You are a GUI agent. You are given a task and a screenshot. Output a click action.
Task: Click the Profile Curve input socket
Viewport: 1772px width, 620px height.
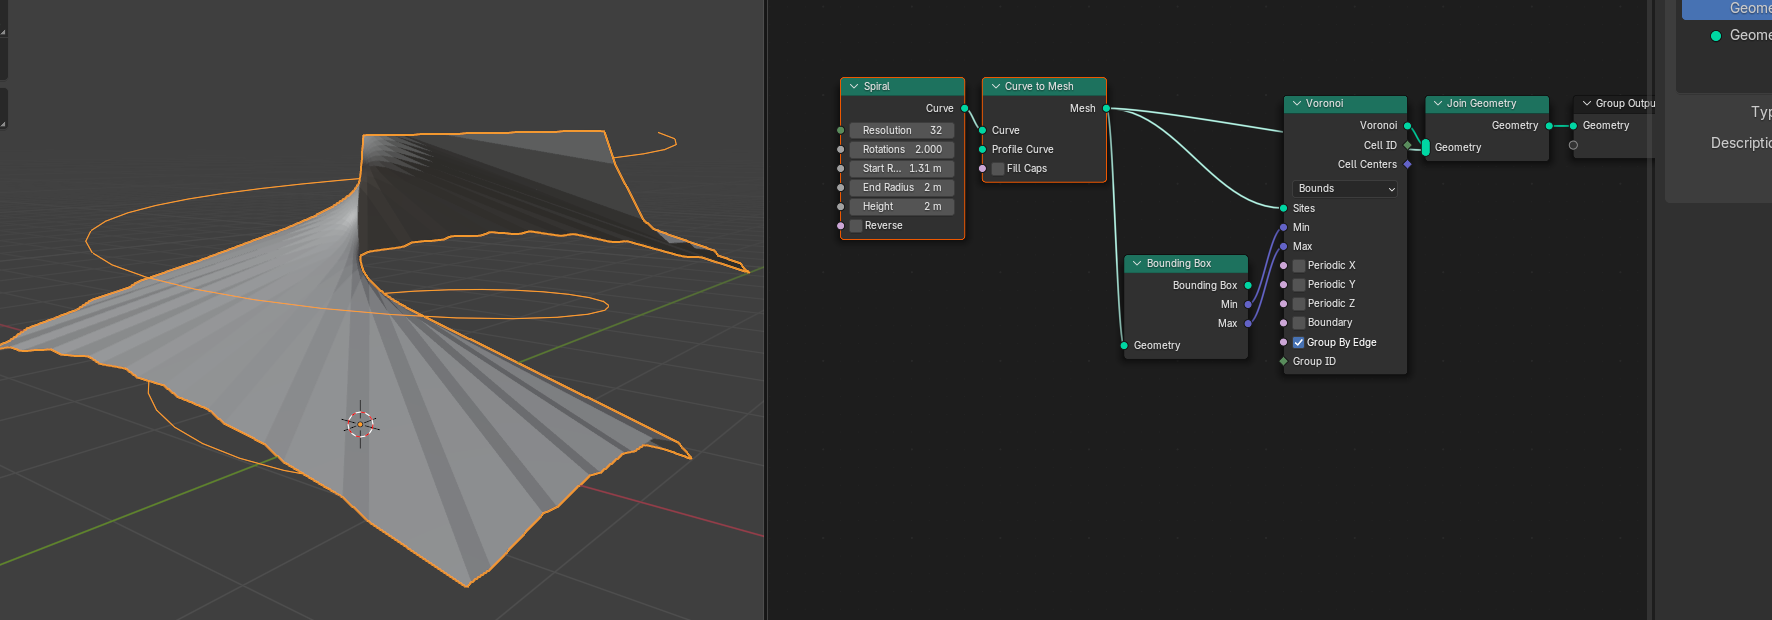[x=983, y=150]
